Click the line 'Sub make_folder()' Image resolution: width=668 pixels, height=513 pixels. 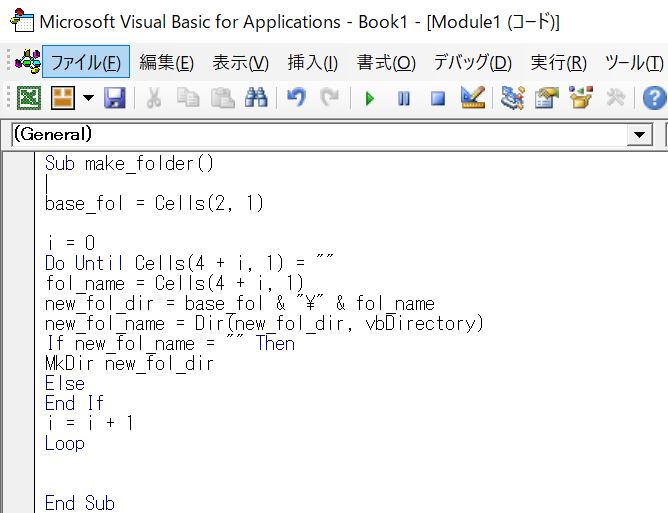coord(129,164)
